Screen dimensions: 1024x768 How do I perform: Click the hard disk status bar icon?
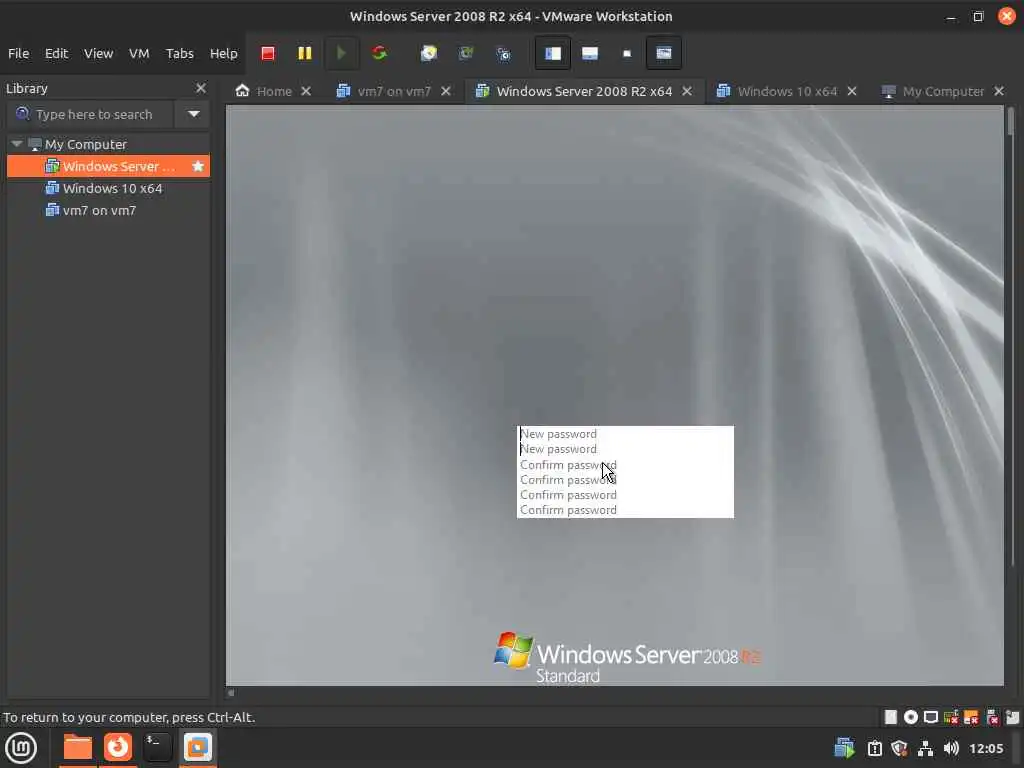pyautogui.click(x=891, y=717)
